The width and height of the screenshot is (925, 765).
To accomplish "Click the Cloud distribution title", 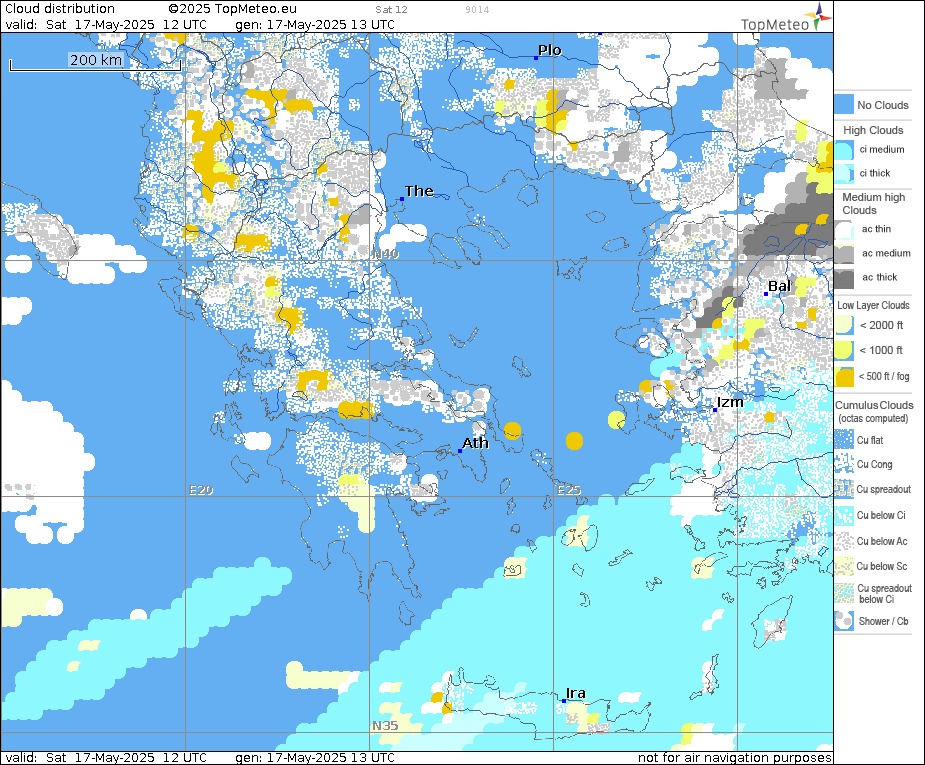I will pos(60,9).
